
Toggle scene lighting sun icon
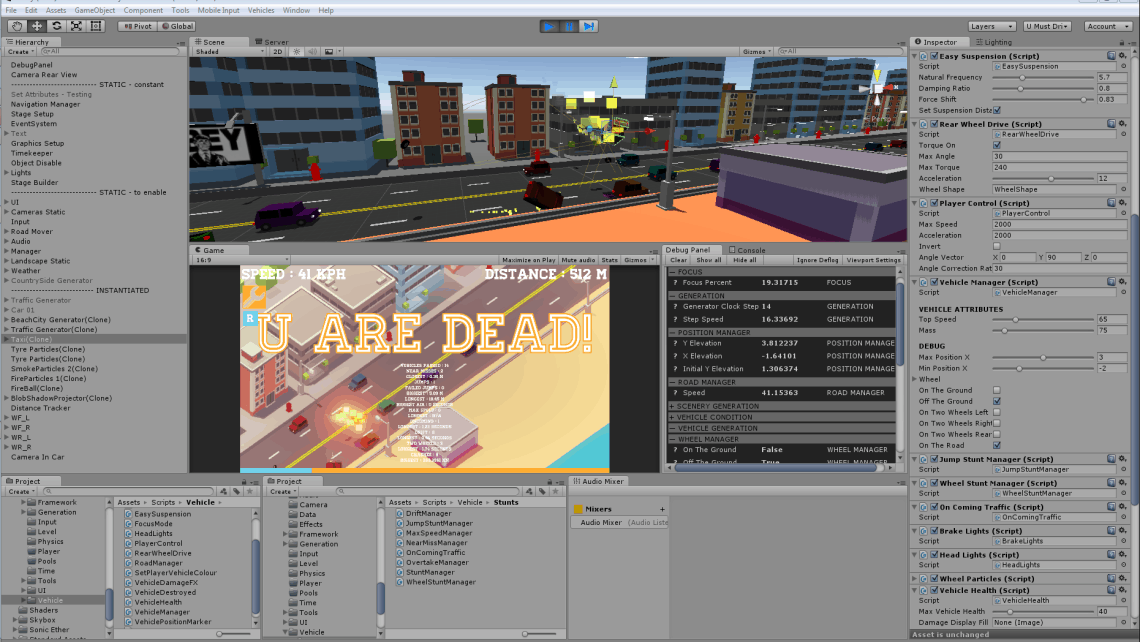[296, 51]
